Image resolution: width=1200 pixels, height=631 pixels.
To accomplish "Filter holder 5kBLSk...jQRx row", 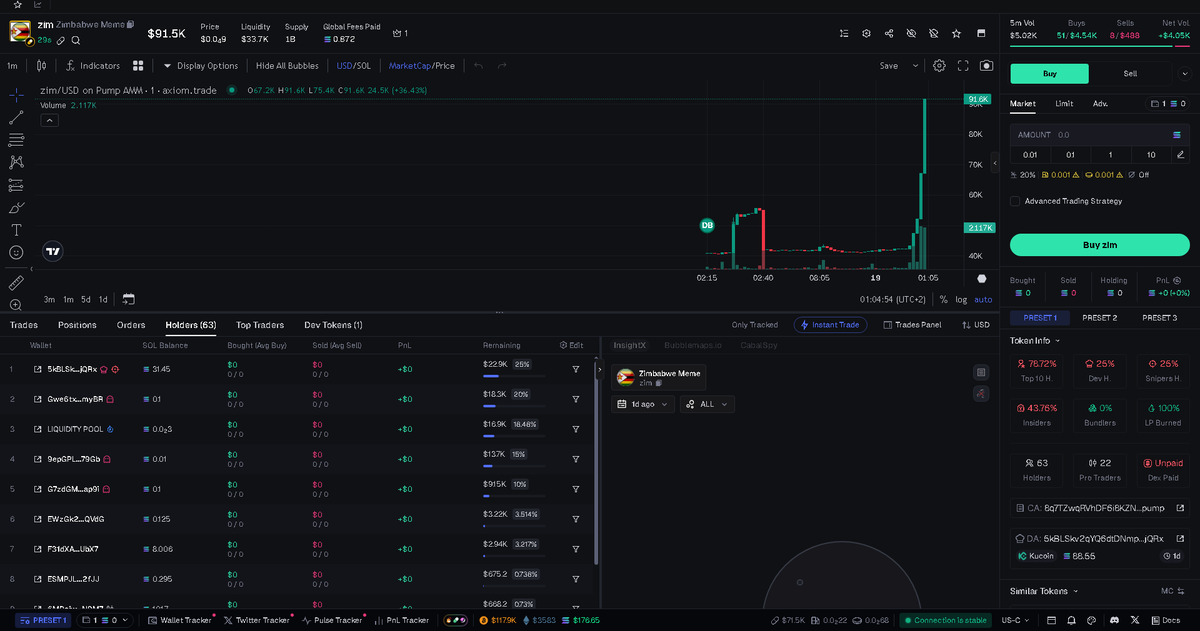I will (x=575, y=369).
